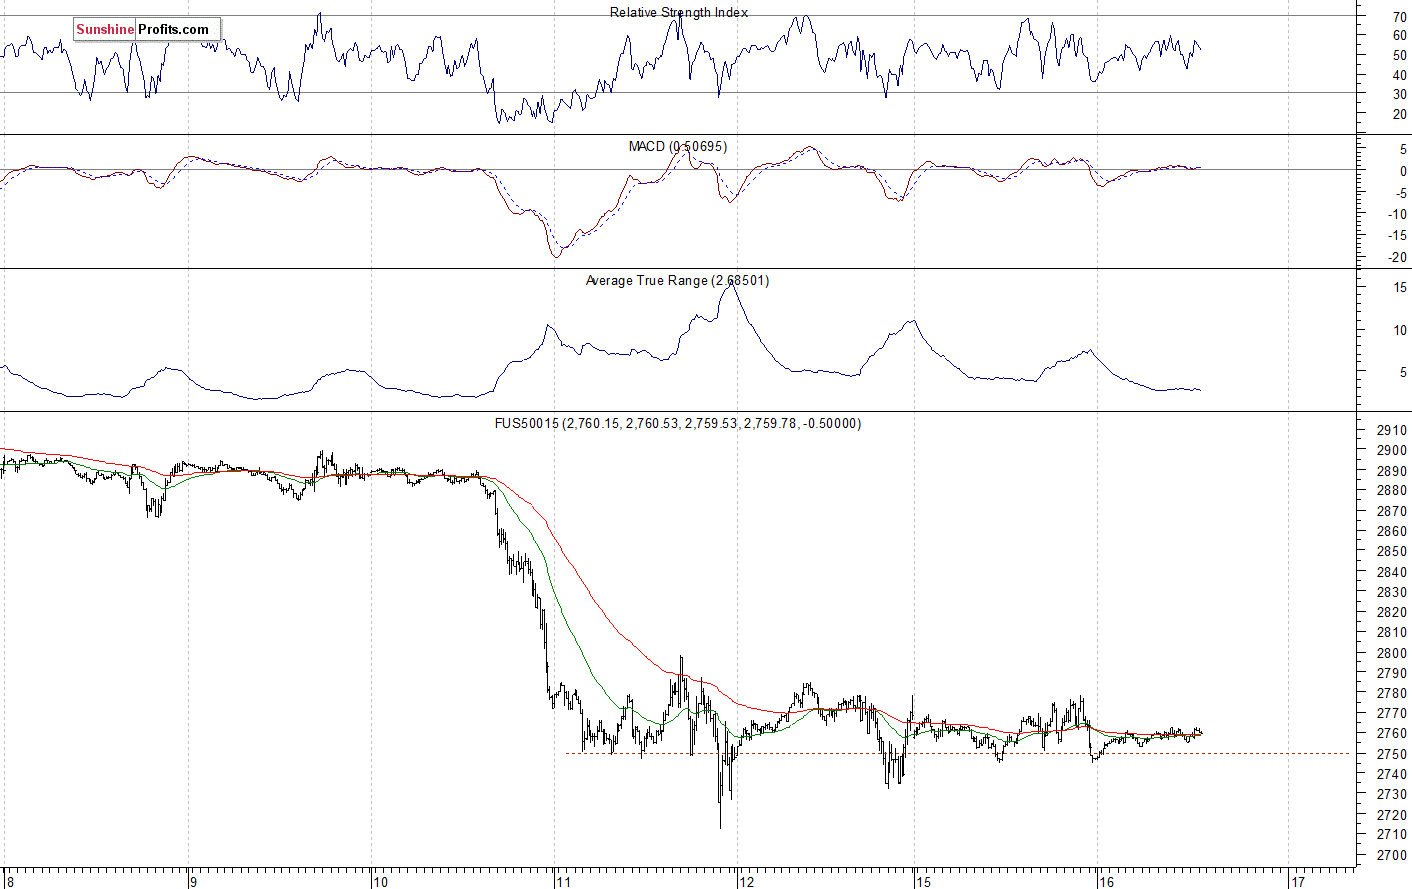The width and height of the screenshot is (1412, 889).
Task: Click date label 17 on time axis
Action: pyautogui.click(x=1298, y=882)
